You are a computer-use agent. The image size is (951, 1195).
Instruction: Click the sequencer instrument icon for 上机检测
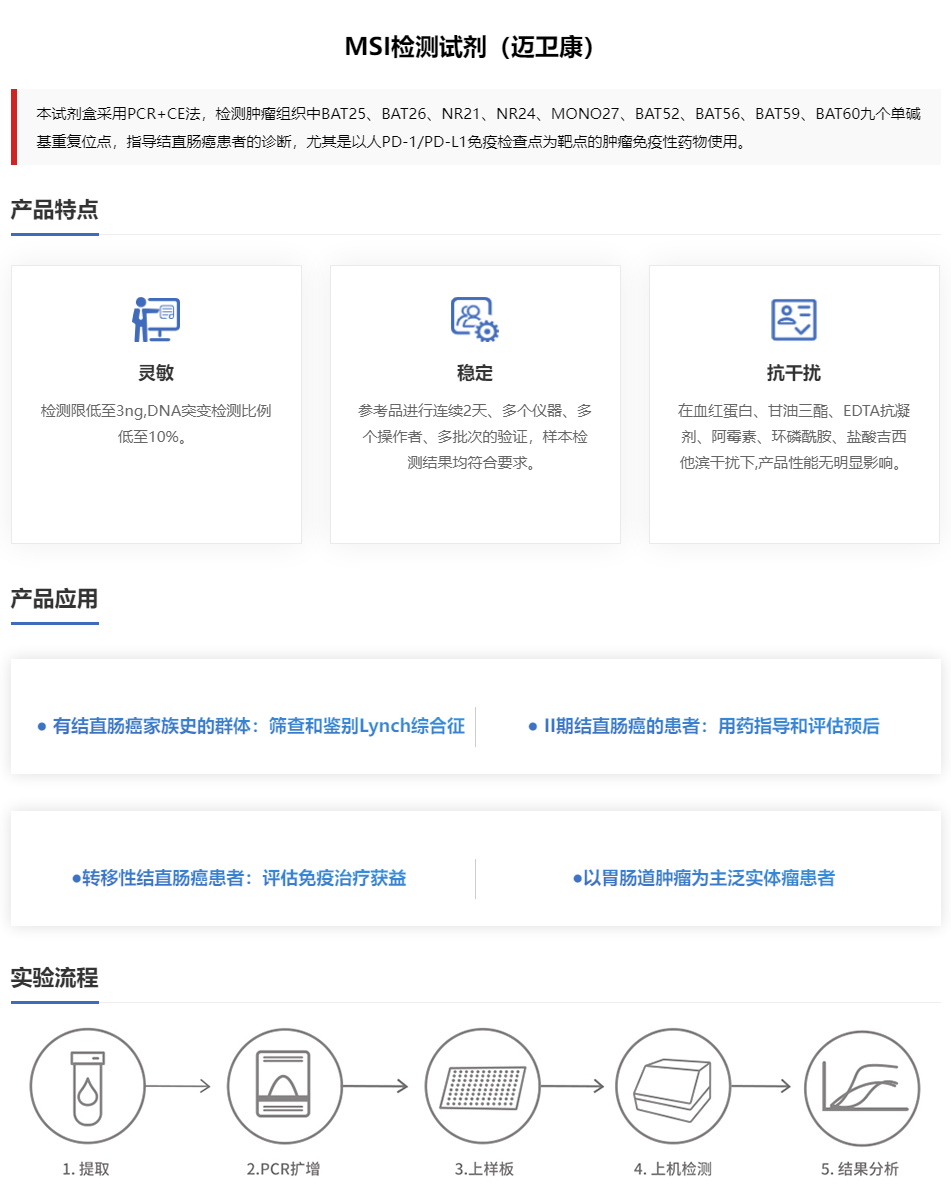click(x=673, y=1086)
